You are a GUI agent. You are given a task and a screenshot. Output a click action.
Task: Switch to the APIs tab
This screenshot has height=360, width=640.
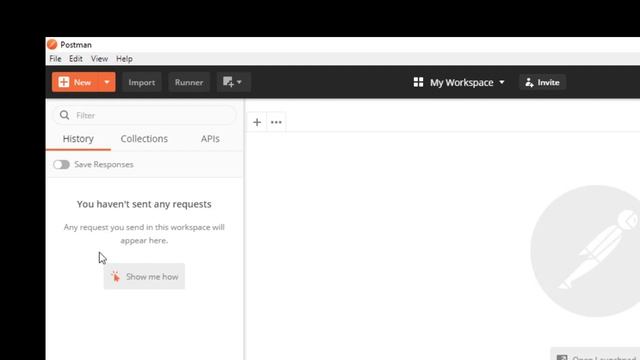tap(210, 139)
